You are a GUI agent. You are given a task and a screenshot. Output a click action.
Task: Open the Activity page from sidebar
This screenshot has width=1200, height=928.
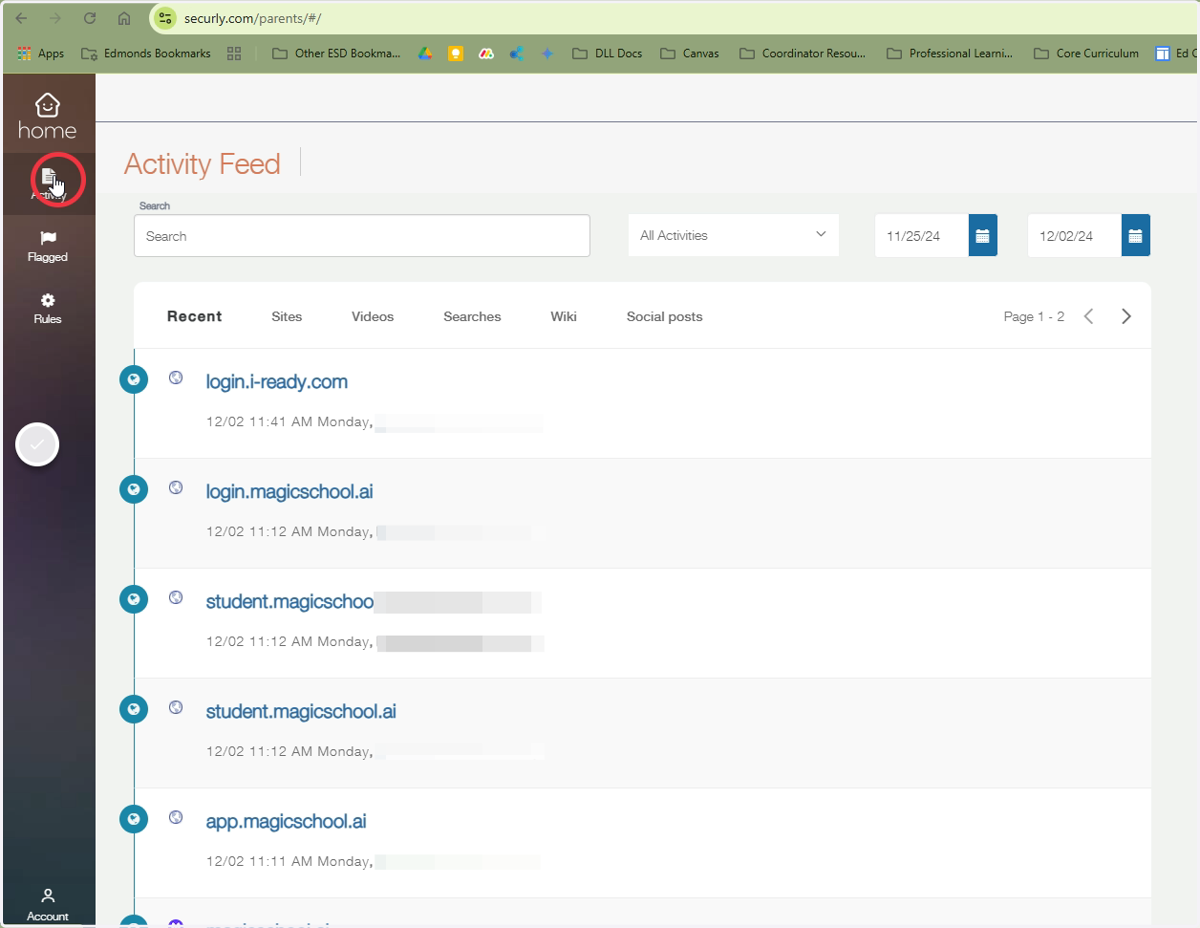(x=48, y=183)
